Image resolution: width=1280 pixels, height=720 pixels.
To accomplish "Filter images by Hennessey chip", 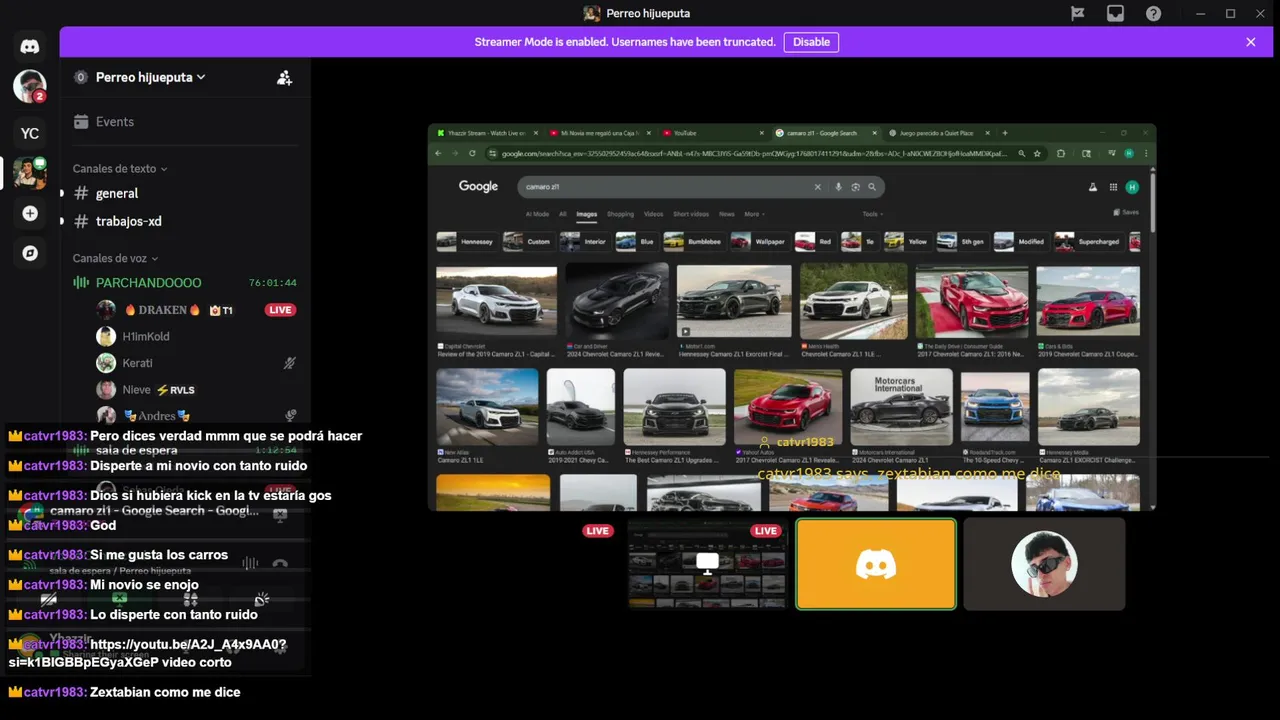I will pos(466,241).
